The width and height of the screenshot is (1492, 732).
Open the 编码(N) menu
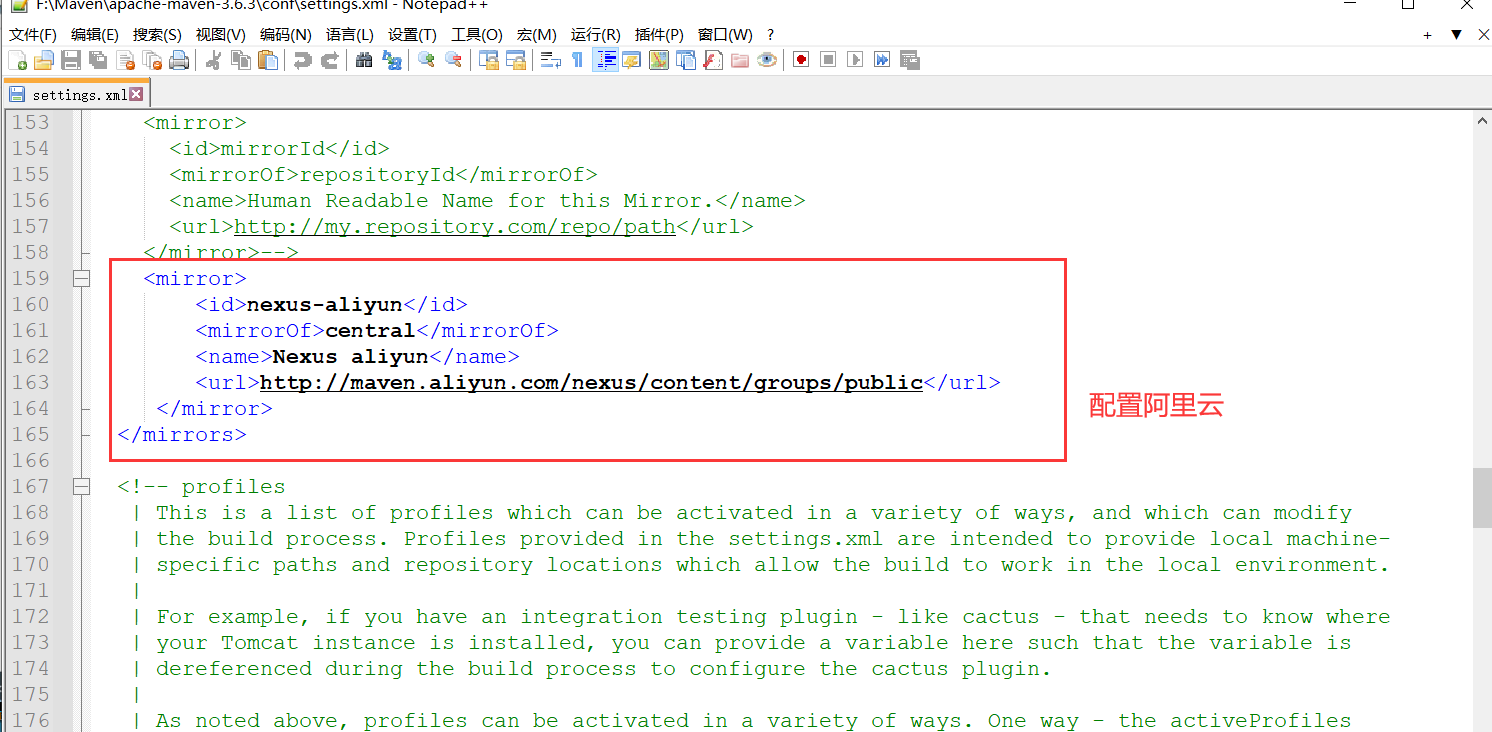285,35
